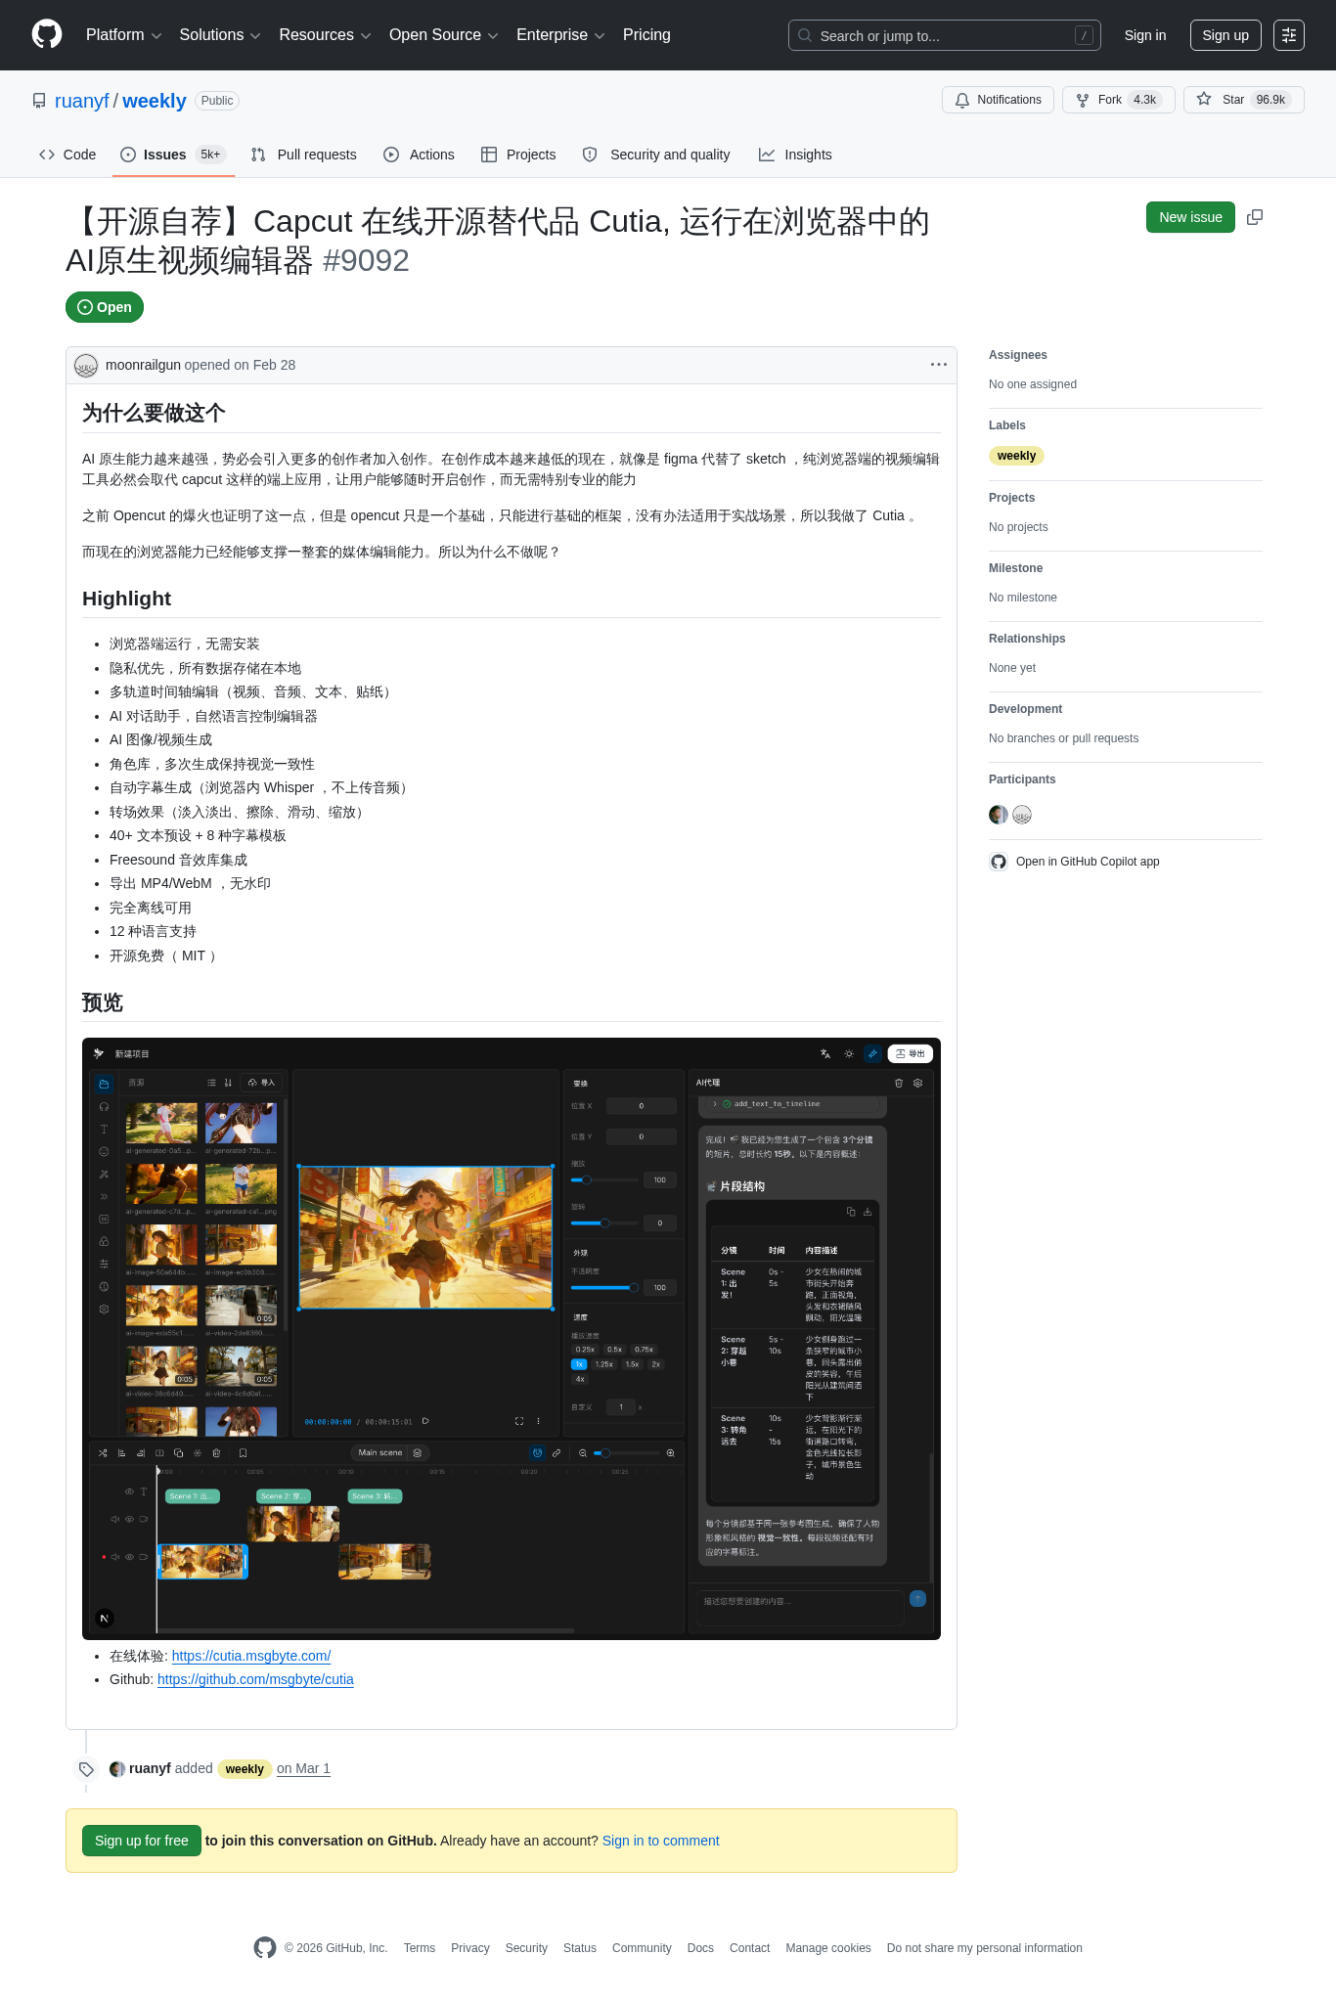
Task: Open the github.com/msgbyte/cutia link
Action: coord(255,1679)
